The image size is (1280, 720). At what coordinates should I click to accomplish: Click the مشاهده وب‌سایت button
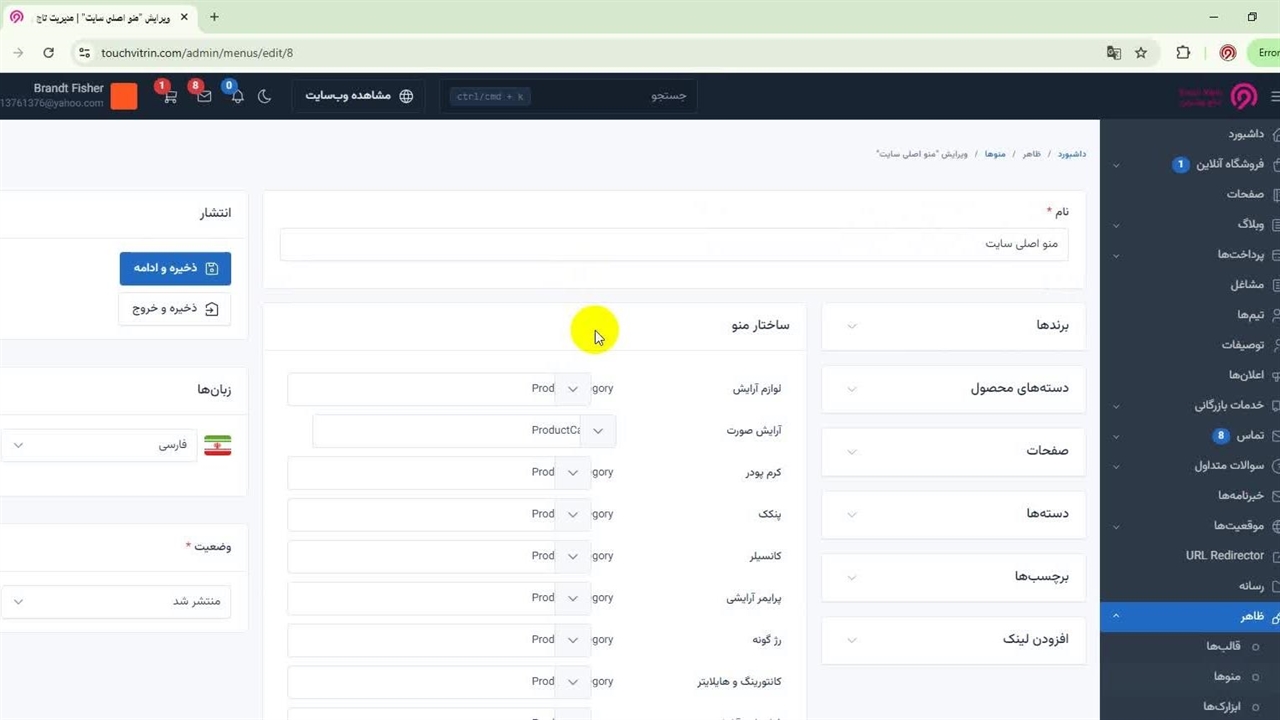coord(358,96)
